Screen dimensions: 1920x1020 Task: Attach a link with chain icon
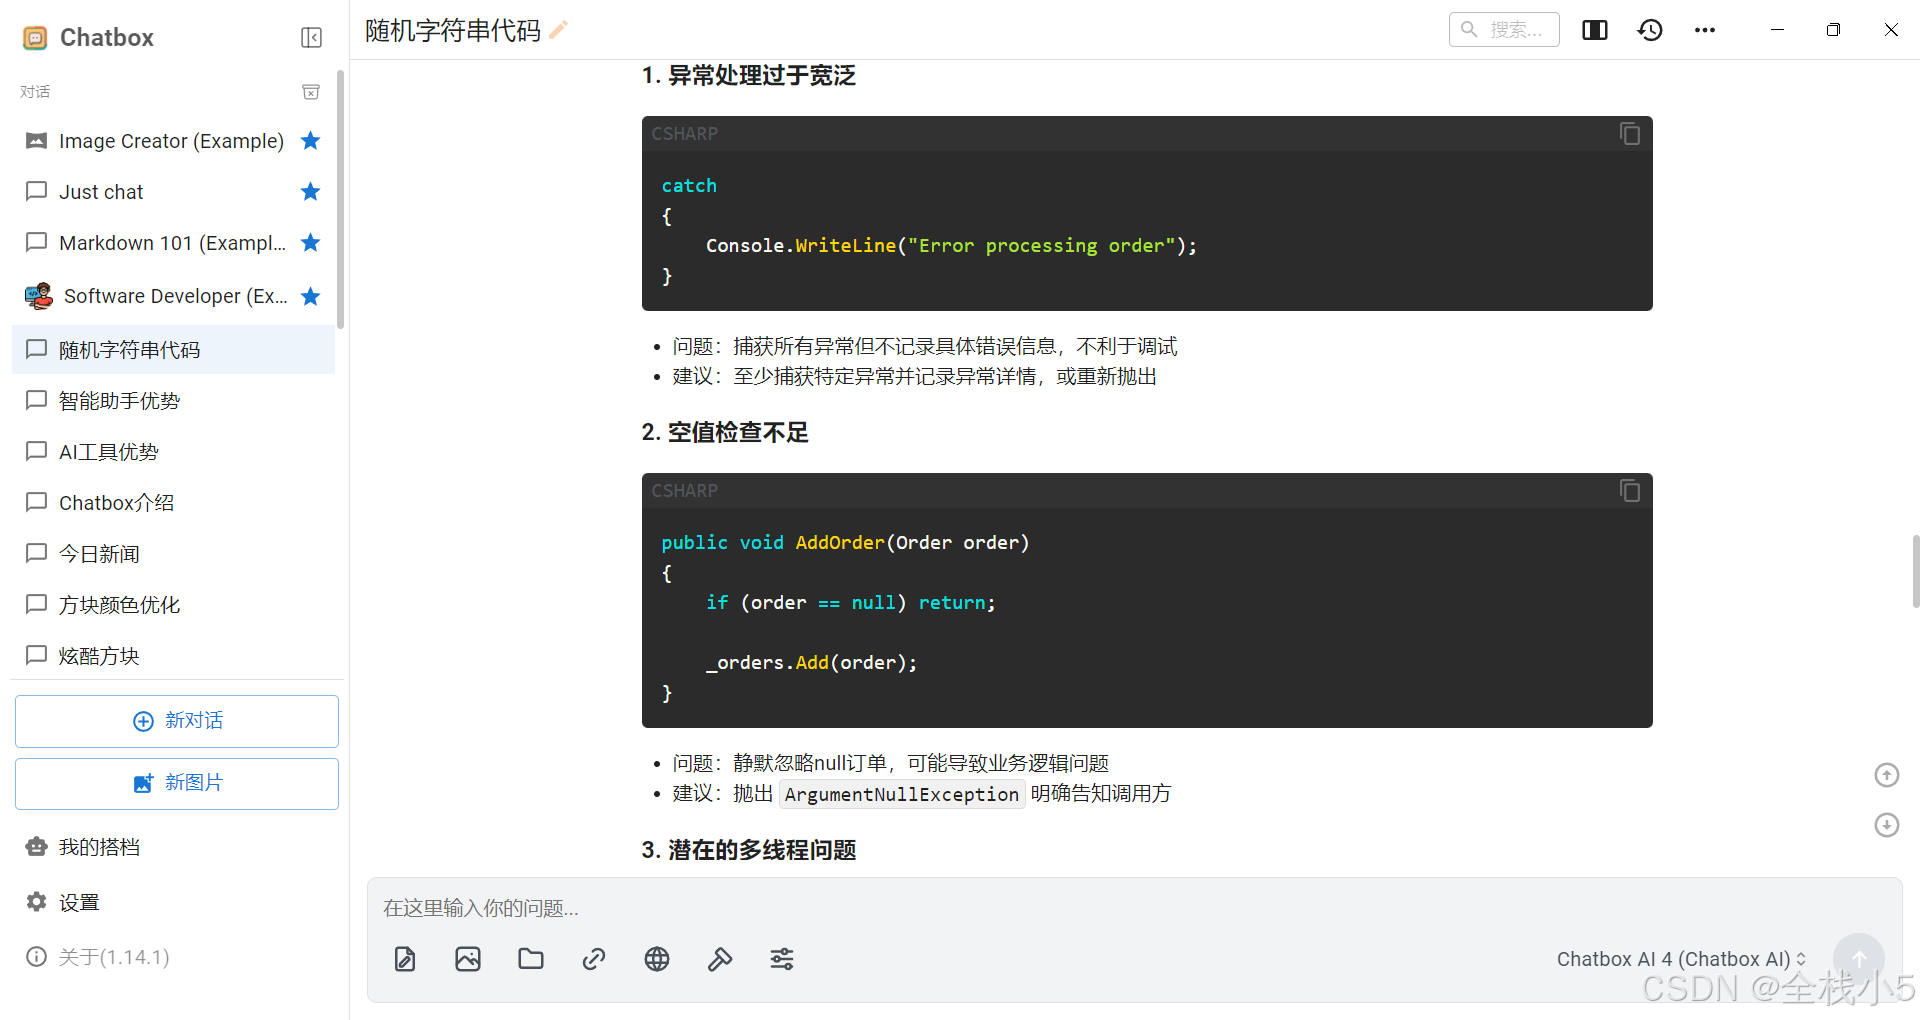point(594,959)
